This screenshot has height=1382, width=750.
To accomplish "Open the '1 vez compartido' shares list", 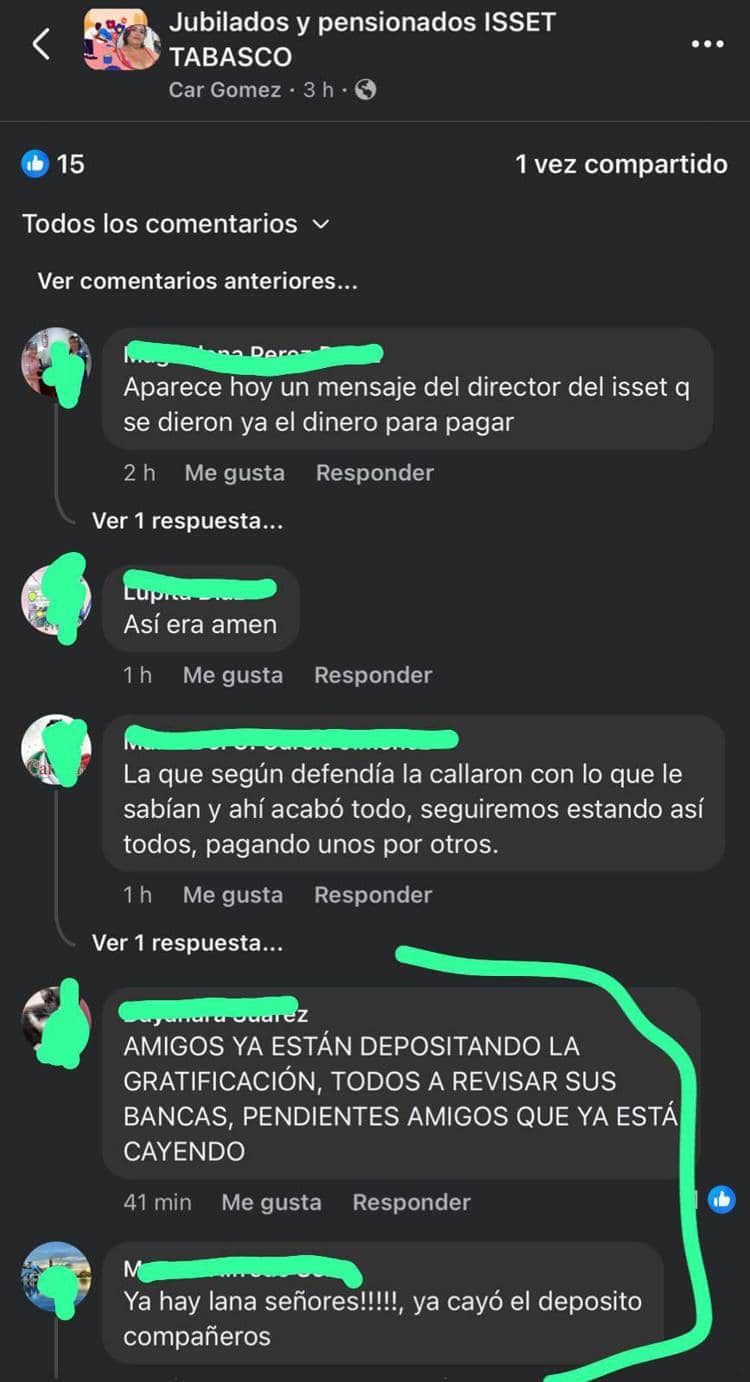I will coord(621,163).
